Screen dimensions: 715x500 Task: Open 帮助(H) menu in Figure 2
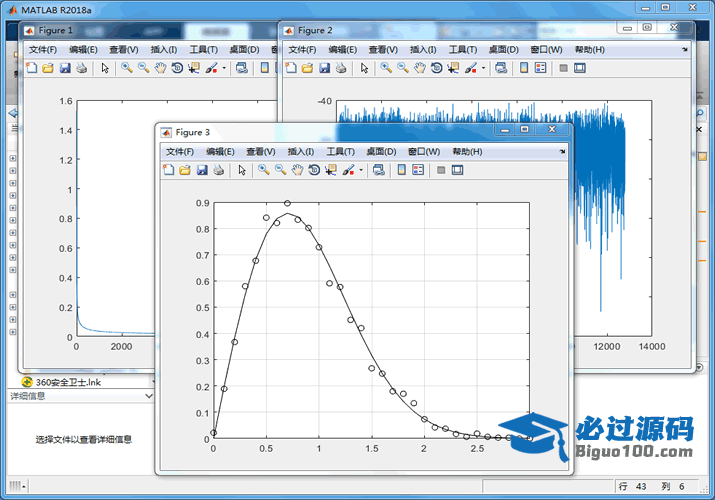pyautogui.click(x=589, y=49)
